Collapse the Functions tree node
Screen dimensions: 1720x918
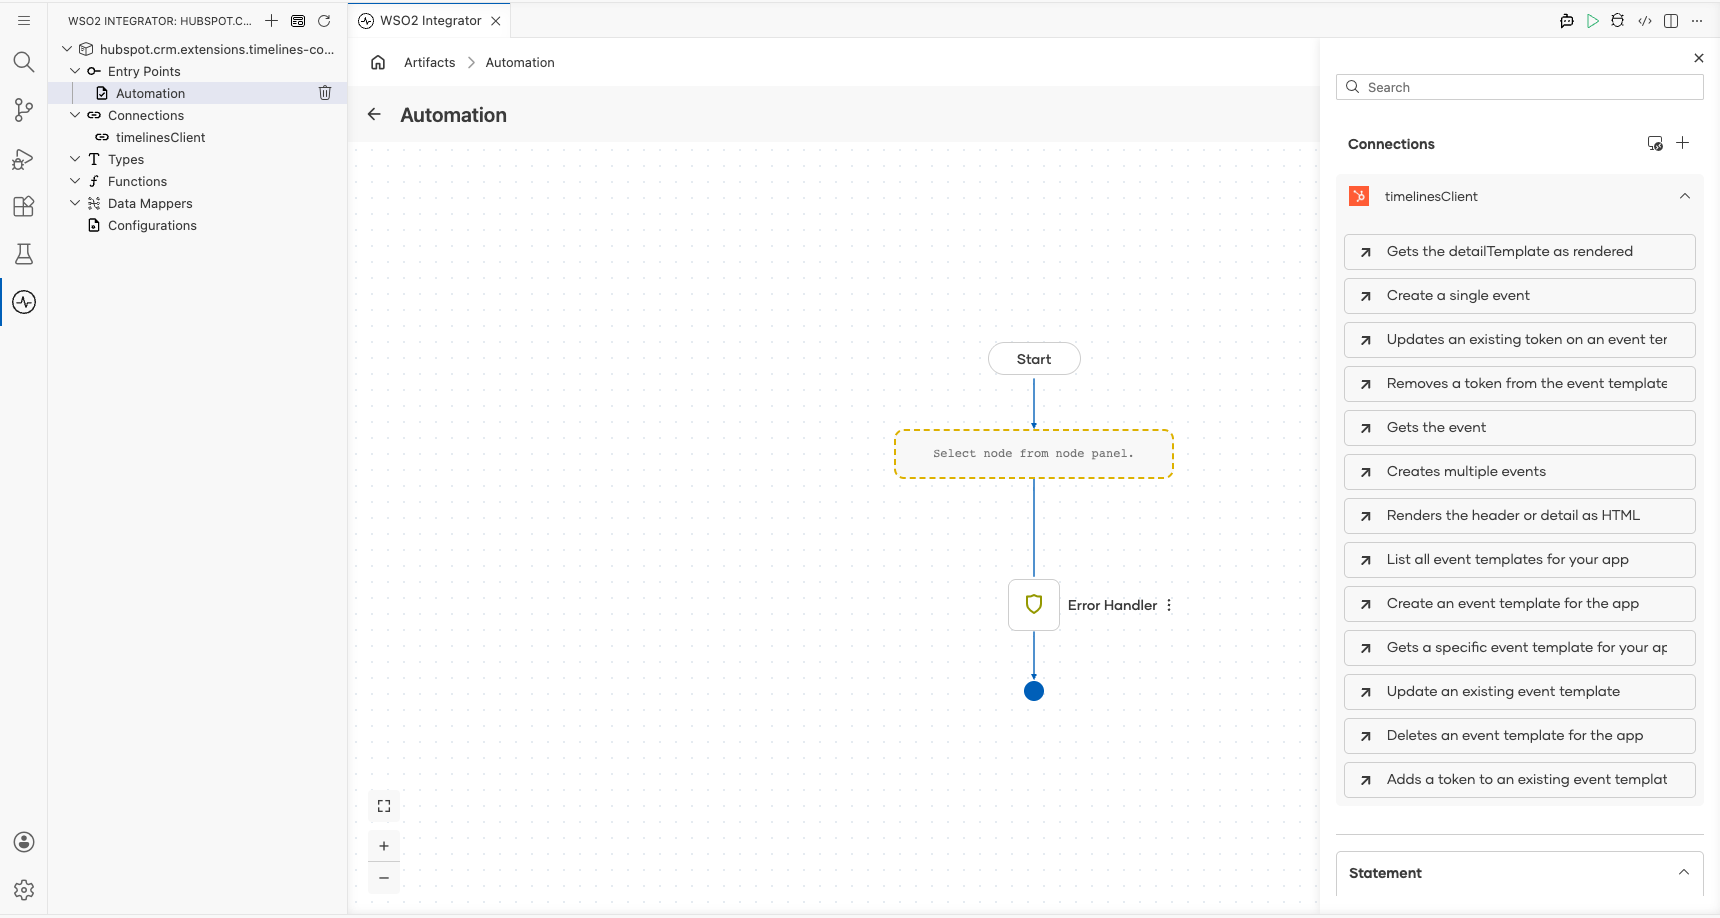pos(75,181)
